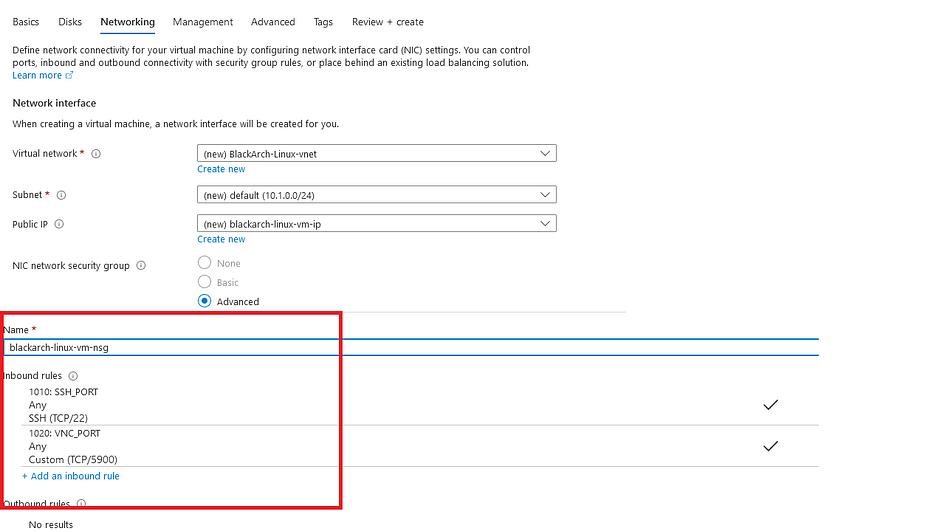945x532 pixels.
Task: Click Create new under Public IP
Action: click(221, 239)
